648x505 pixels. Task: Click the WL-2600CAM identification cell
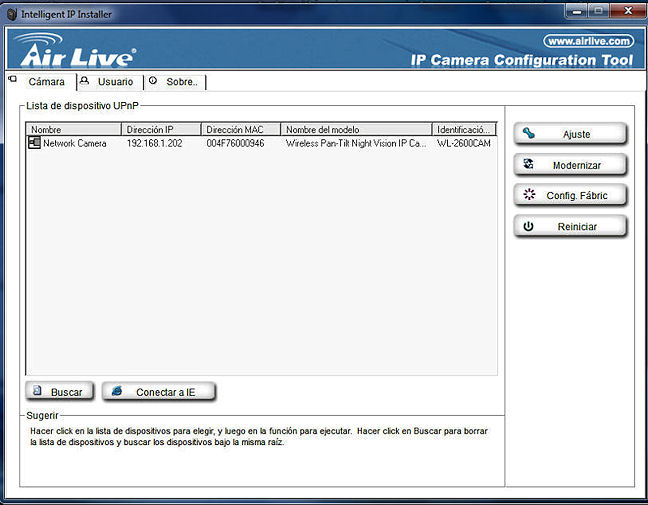[x=464, y=143]
